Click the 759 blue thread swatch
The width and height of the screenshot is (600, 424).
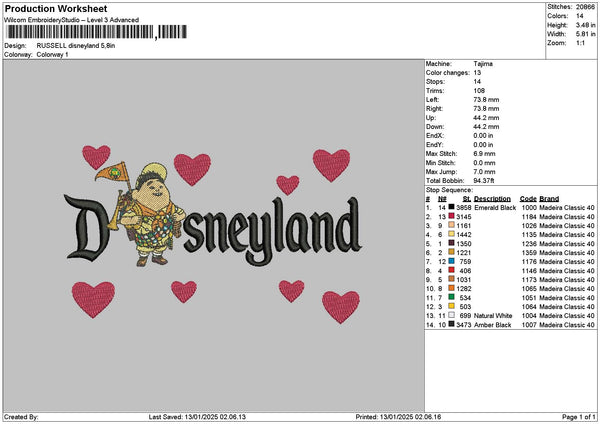point(452,261)
